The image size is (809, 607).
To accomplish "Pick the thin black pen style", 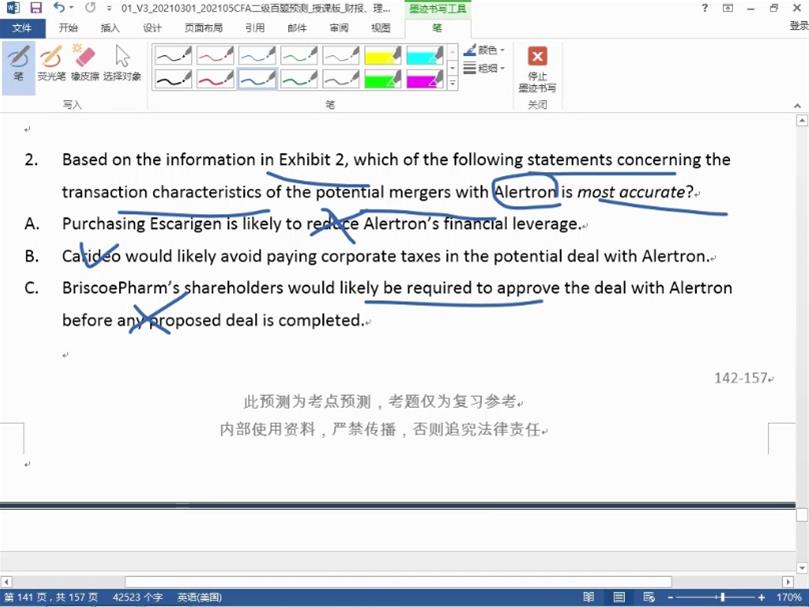I will point(173,55).
